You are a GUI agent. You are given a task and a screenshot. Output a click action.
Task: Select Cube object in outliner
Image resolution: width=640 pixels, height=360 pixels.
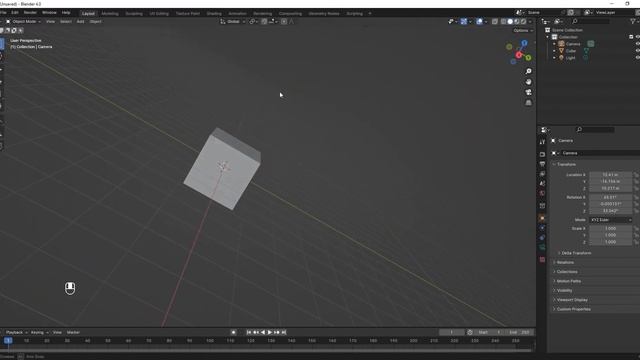pyautogui.click(x=571, y=51)
